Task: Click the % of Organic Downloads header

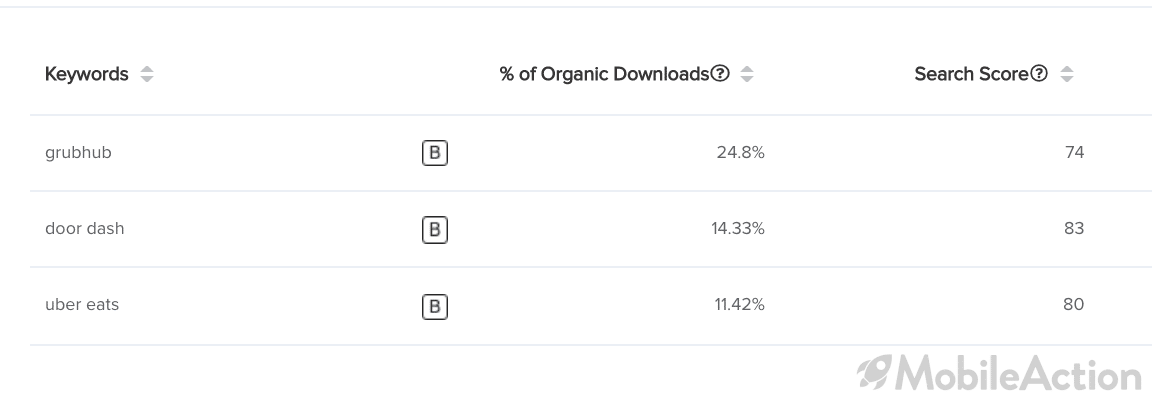Action: click(x=604, y=74)
